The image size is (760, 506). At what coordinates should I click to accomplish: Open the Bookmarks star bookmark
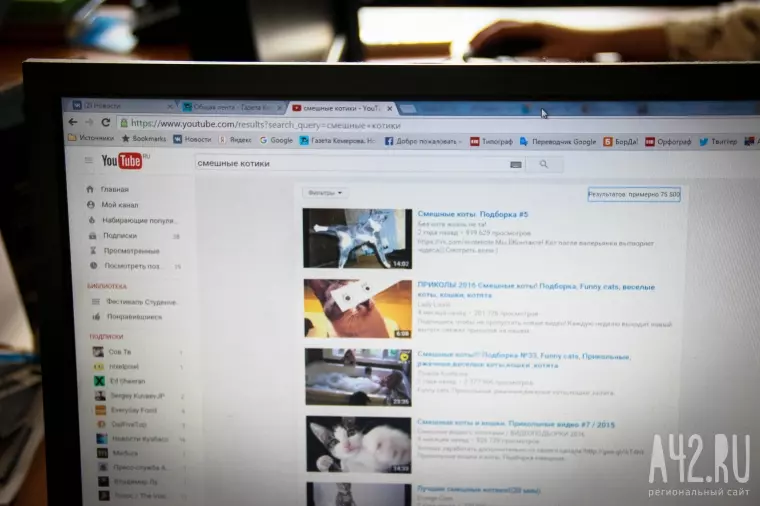(x=143, y=138)
